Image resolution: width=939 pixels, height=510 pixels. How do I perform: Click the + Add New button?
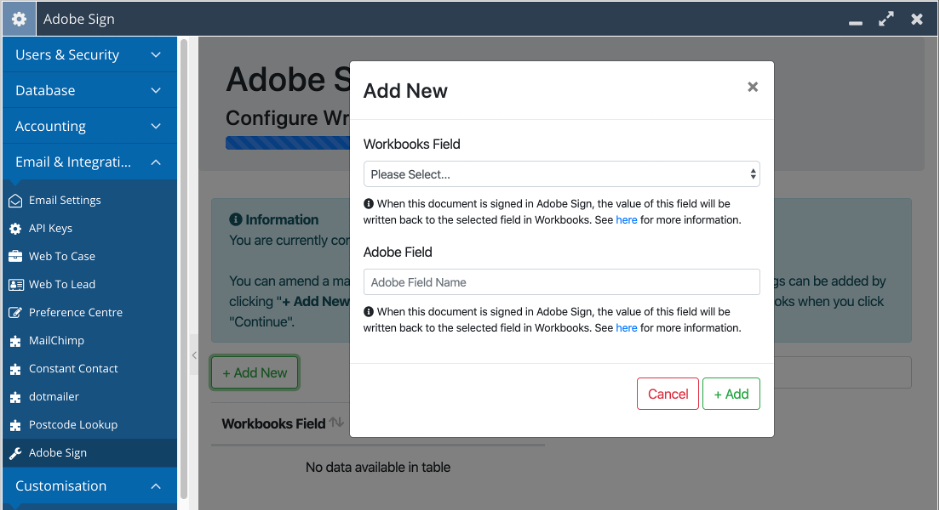[x=255, y=373]
